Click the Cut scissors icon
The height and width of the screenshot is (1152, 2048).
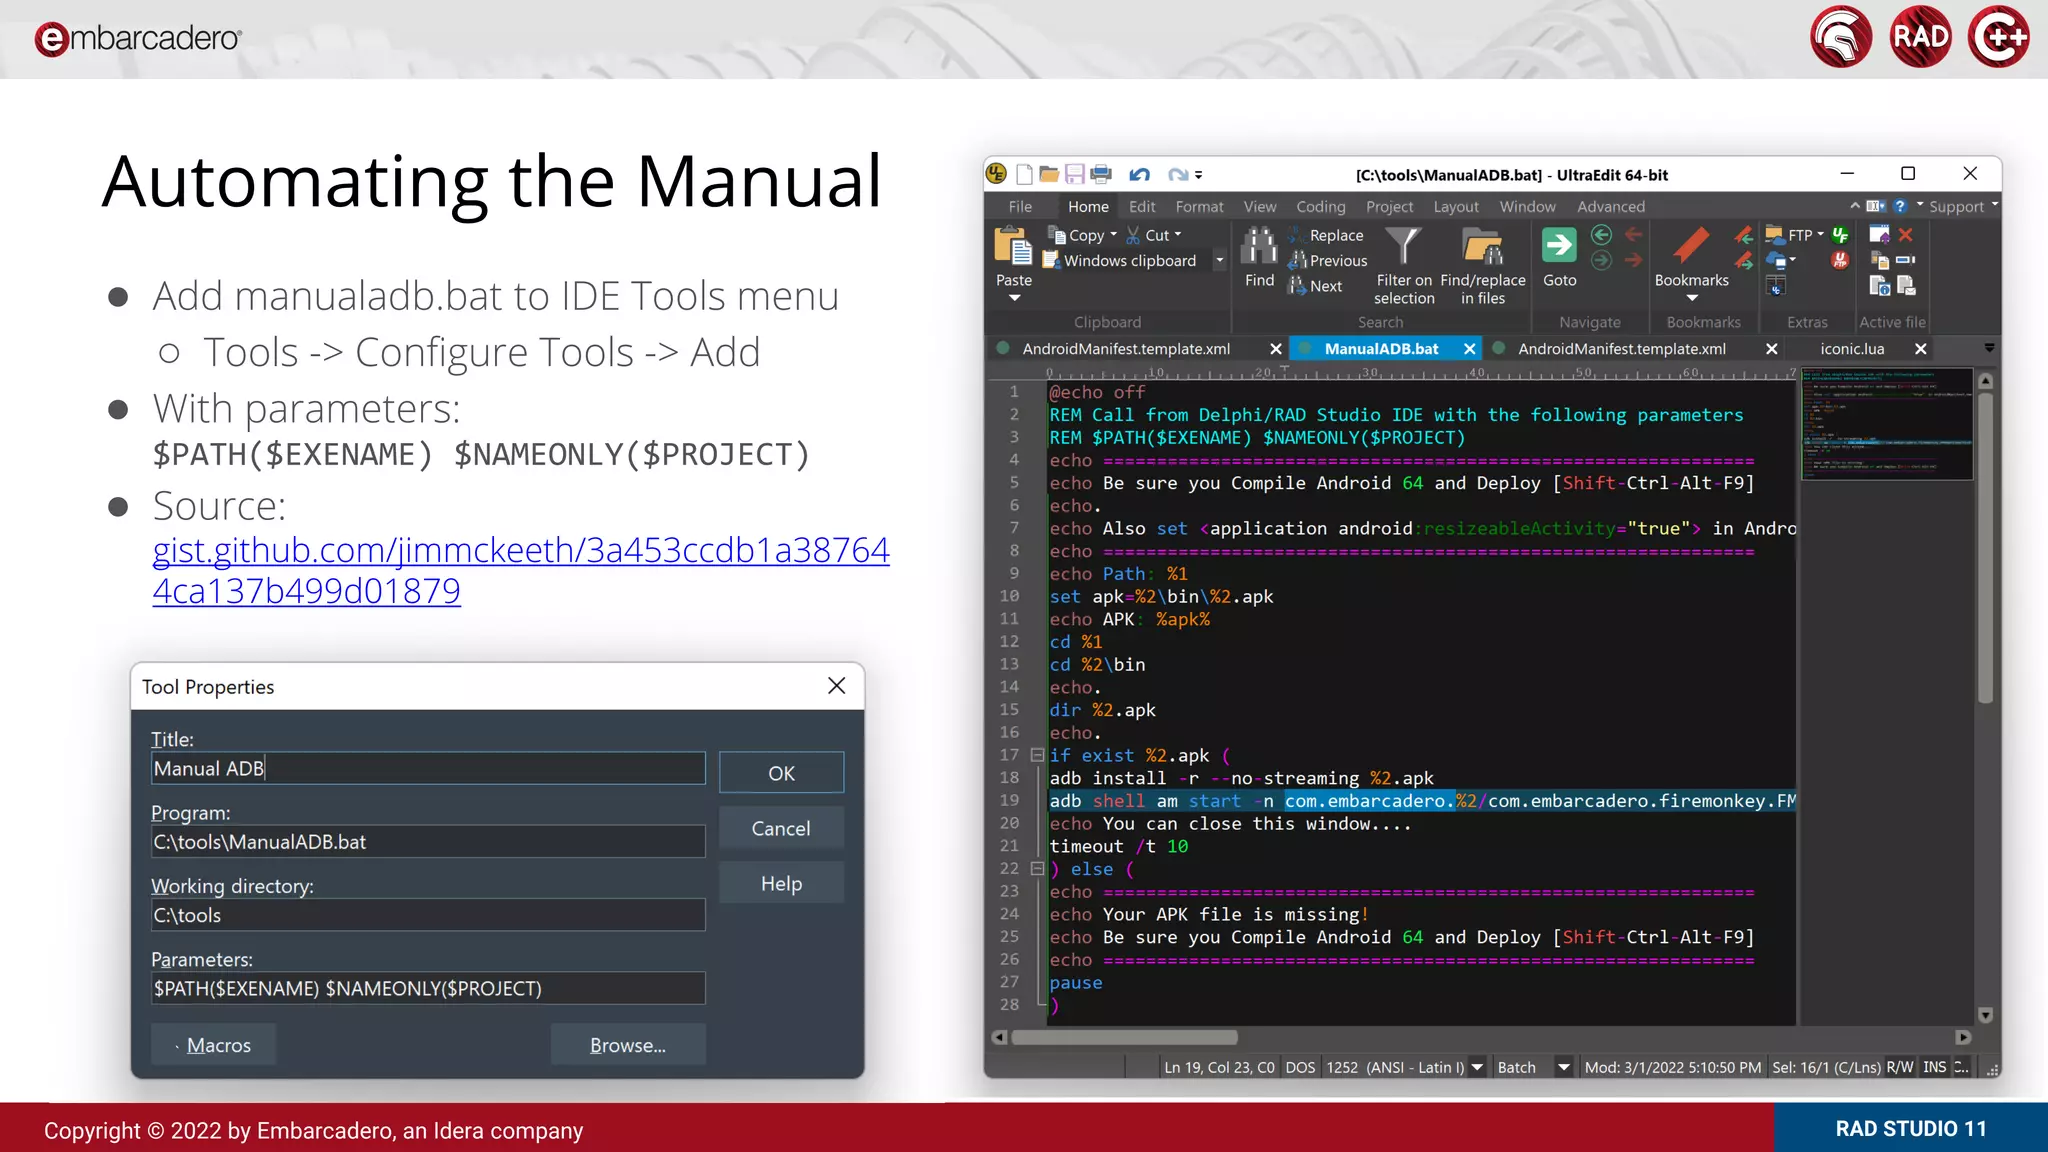click(1133, 235)
